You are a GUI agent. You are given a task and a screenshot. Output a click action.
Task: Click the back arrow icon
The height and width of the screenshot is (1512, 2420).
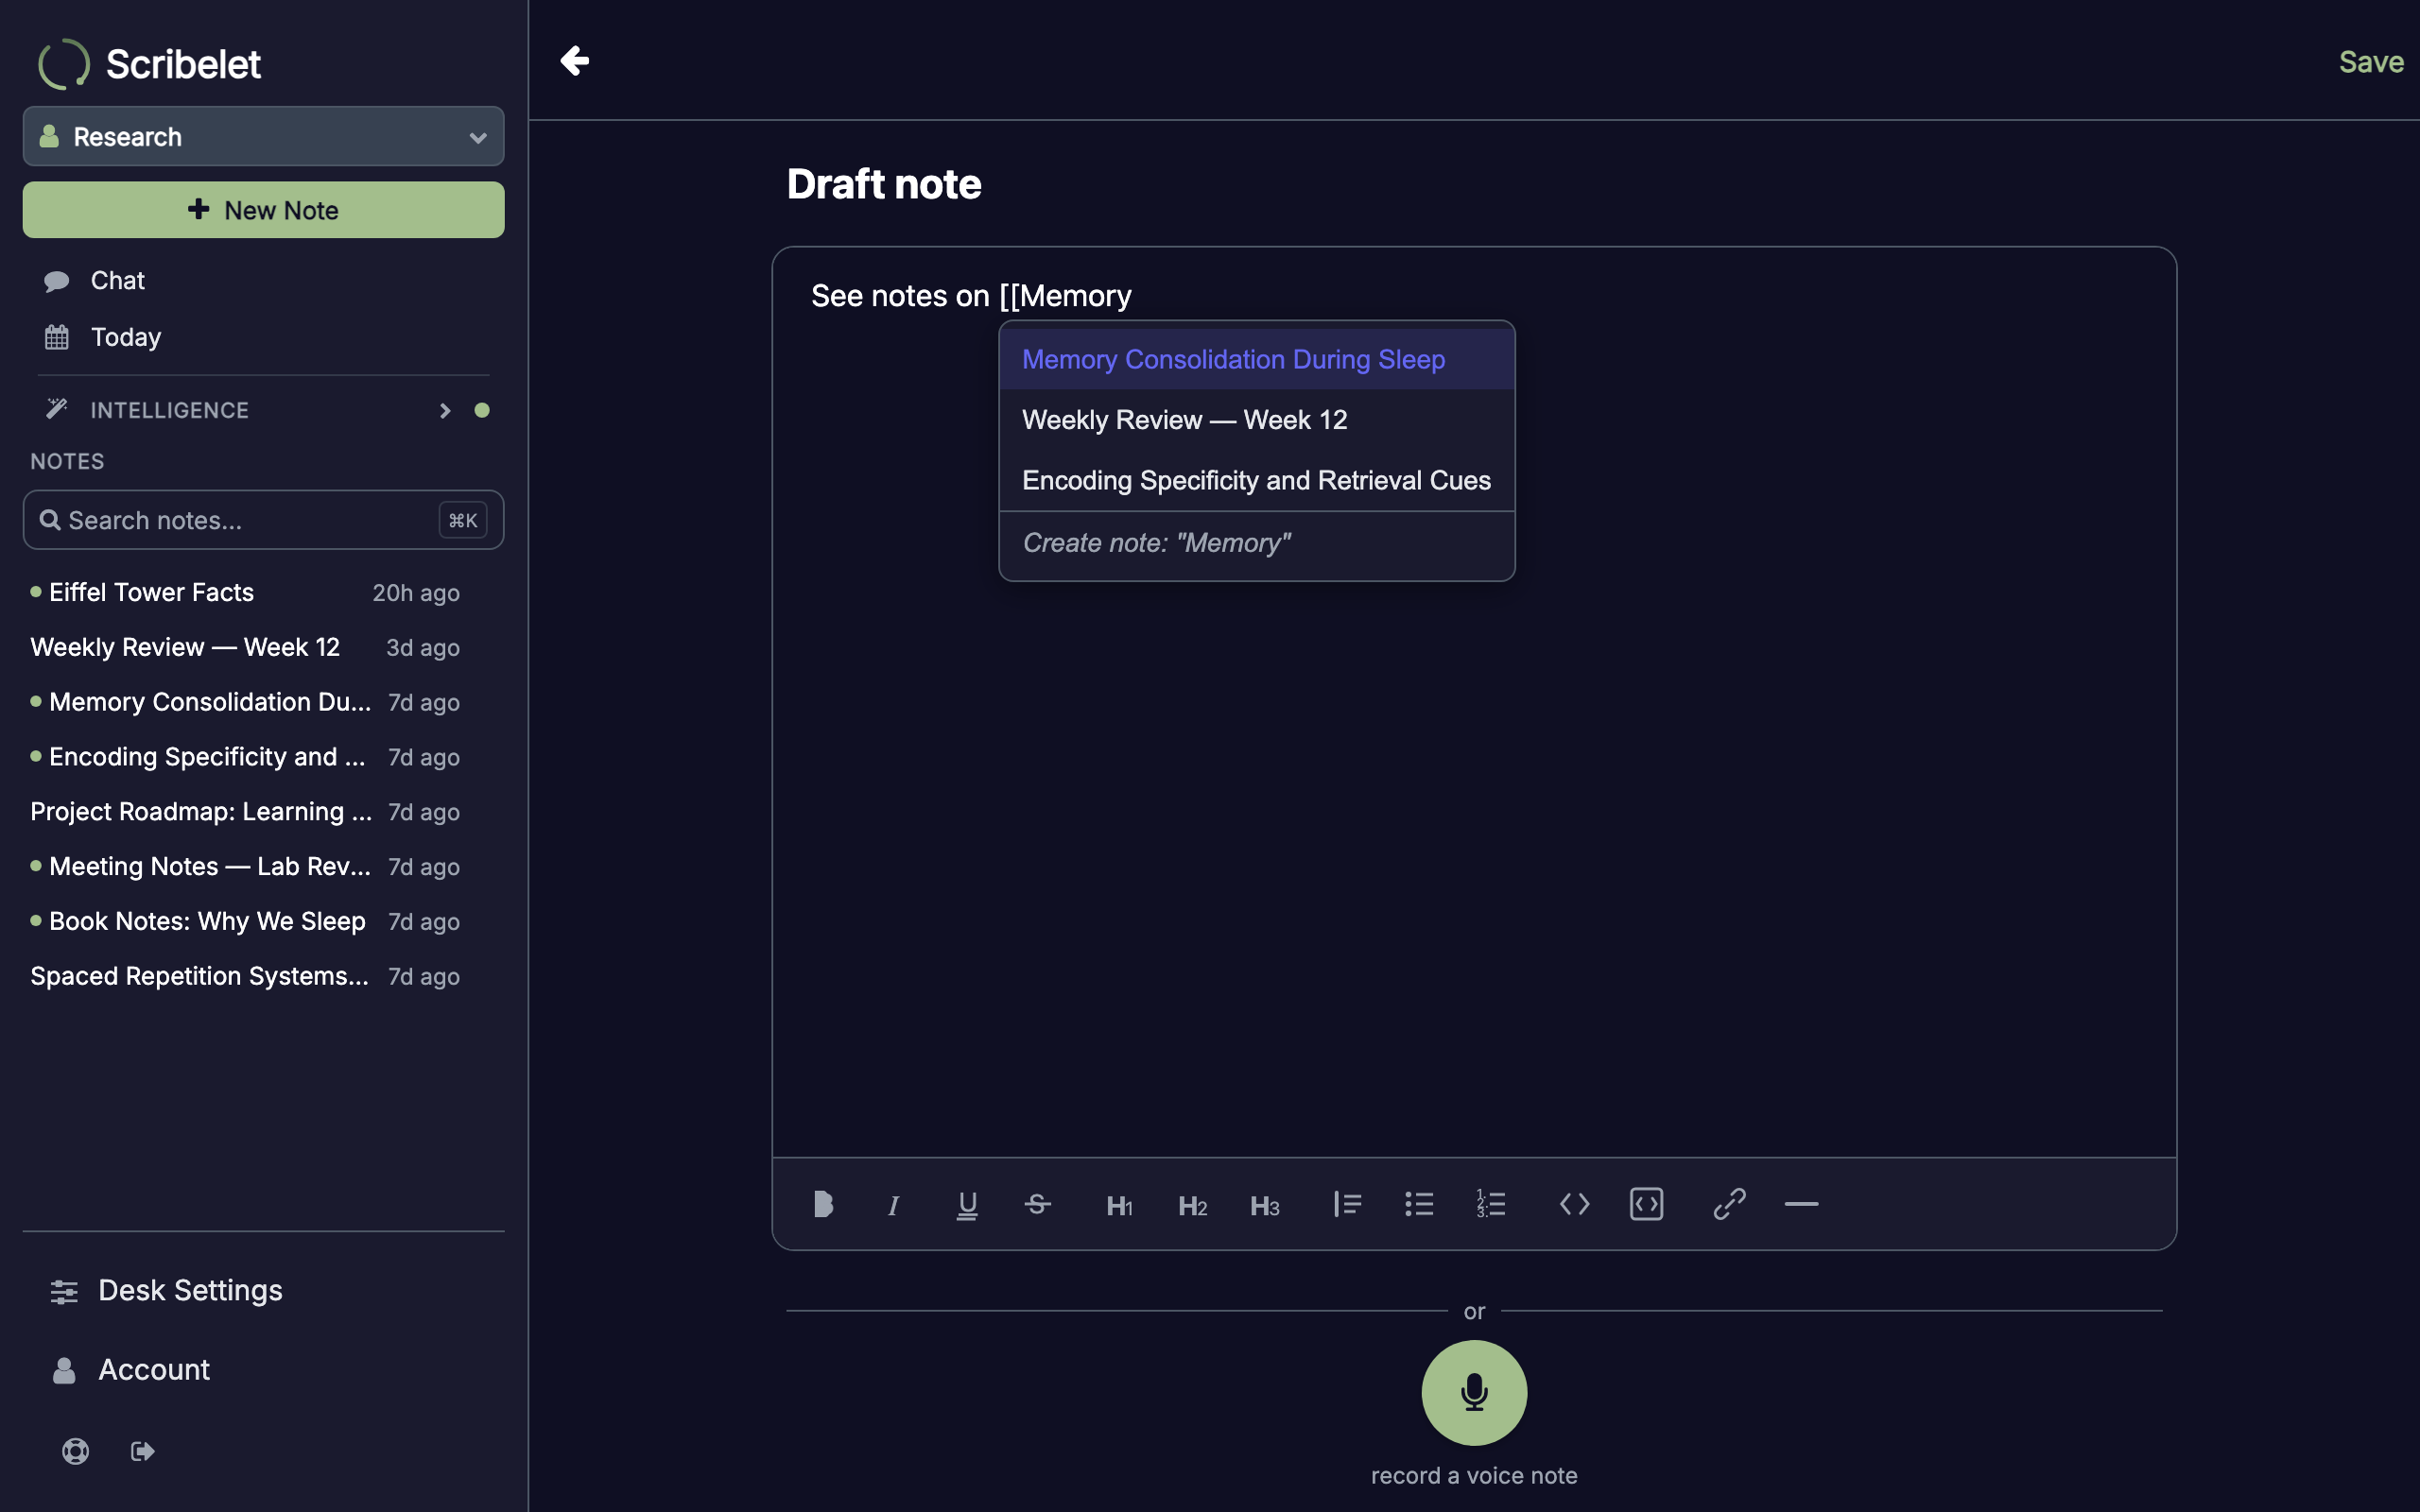coord(574,61)
